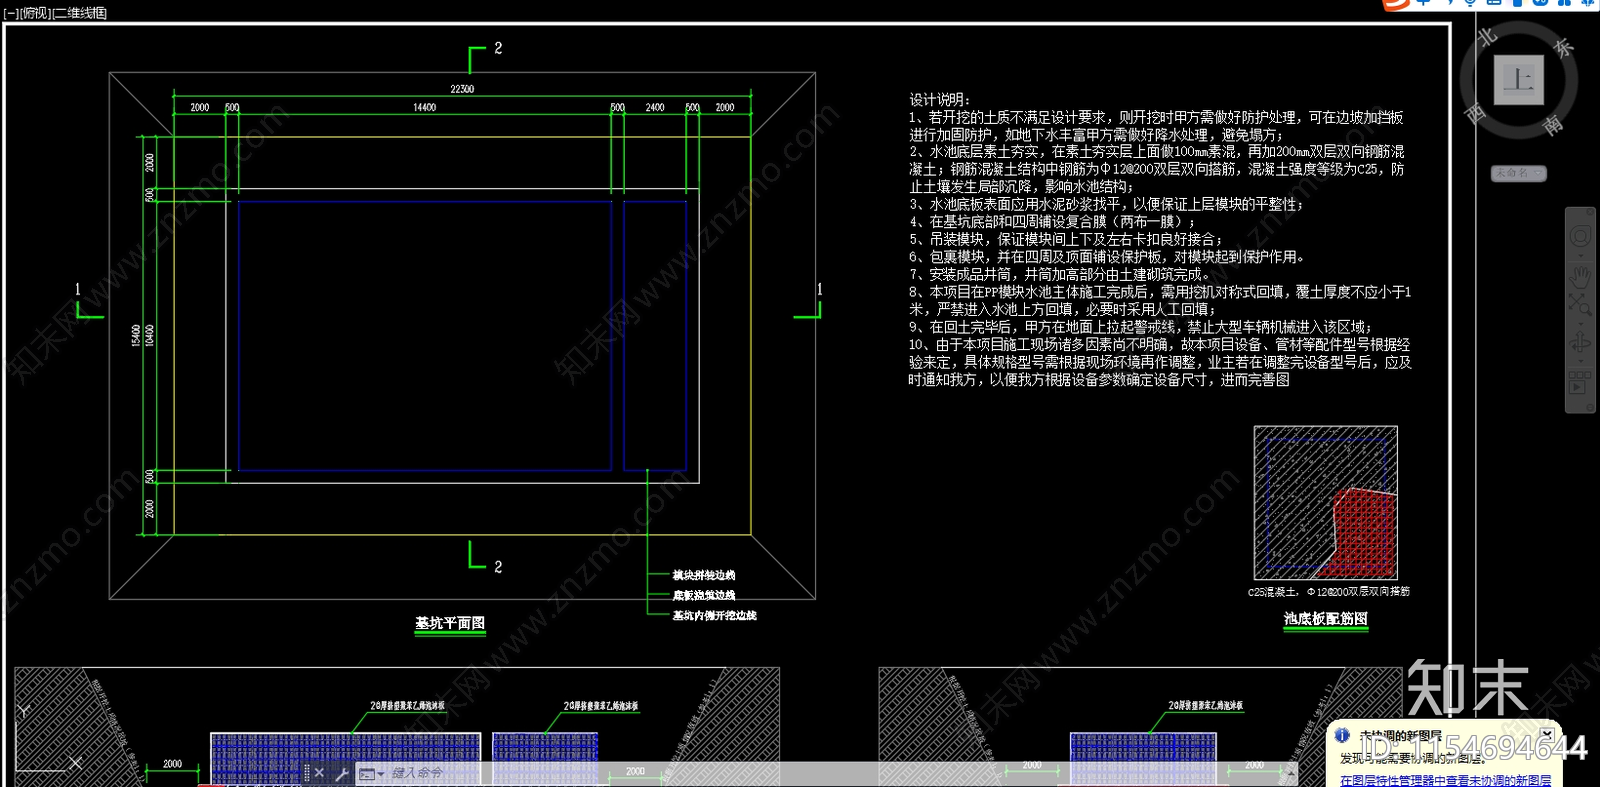Image resolution: width=1600 pixels, height=787 pixels.
Task: Click the west 西 compass label
Action: click(x=1475, y=113)
